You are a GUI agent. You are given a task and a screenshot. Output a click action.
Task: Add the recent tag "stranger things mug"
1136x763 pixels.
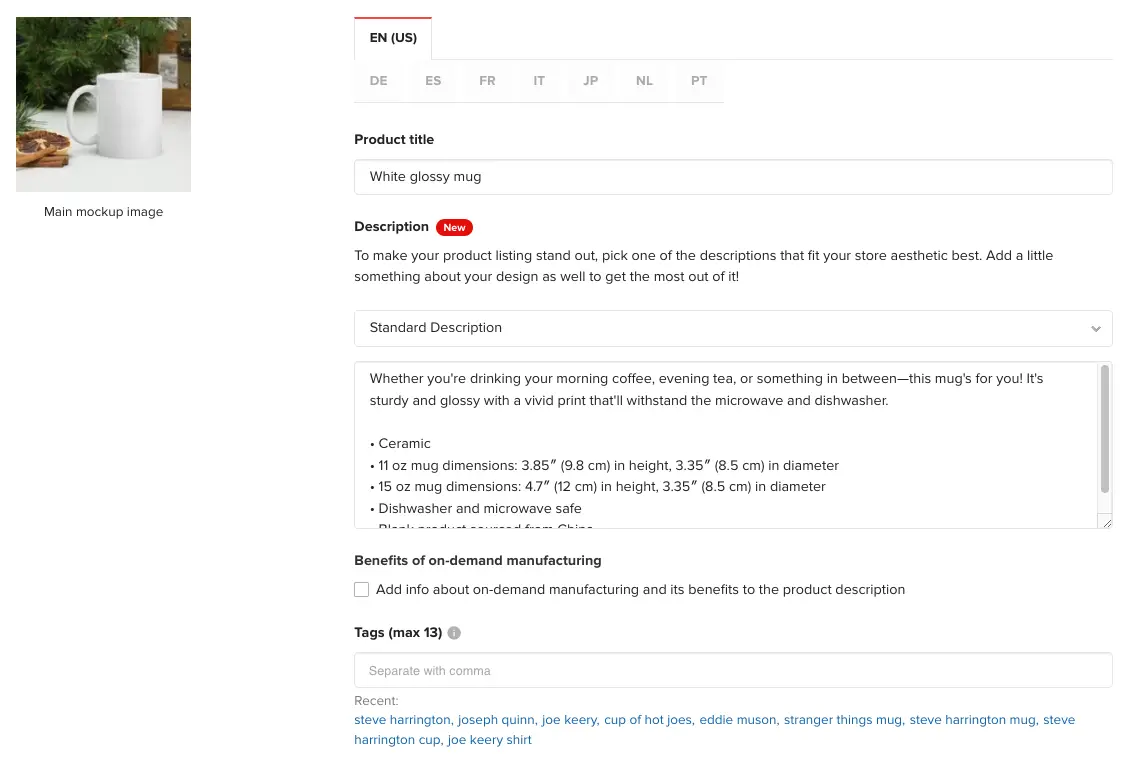(x=842, y=720)
